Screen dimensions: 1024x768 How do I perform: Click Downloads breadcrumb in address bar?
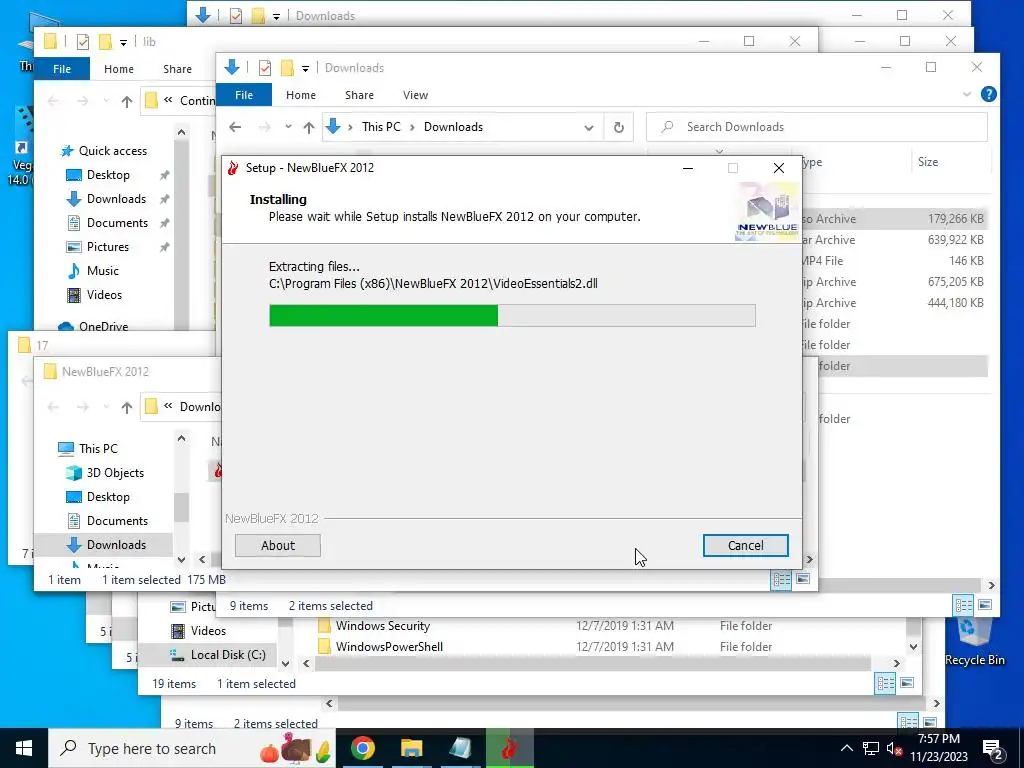[453, 127]
